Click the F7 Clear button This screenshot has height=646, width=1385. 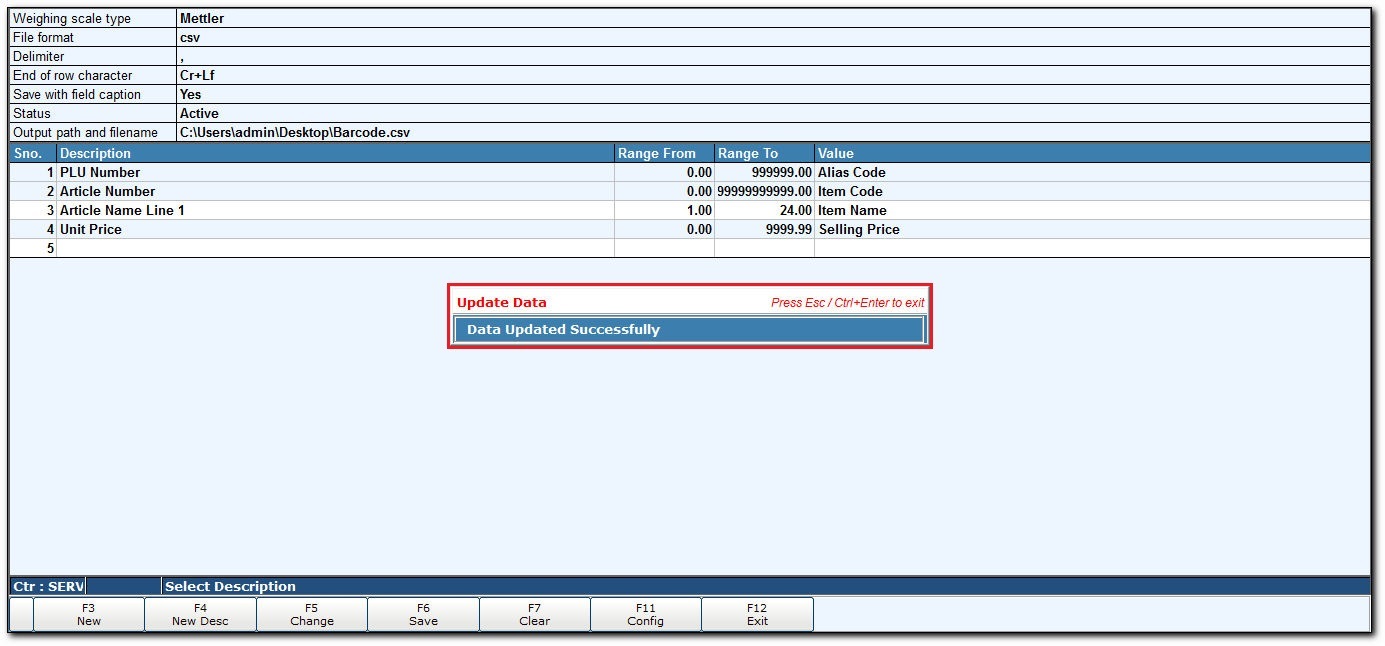pos(535,614)
